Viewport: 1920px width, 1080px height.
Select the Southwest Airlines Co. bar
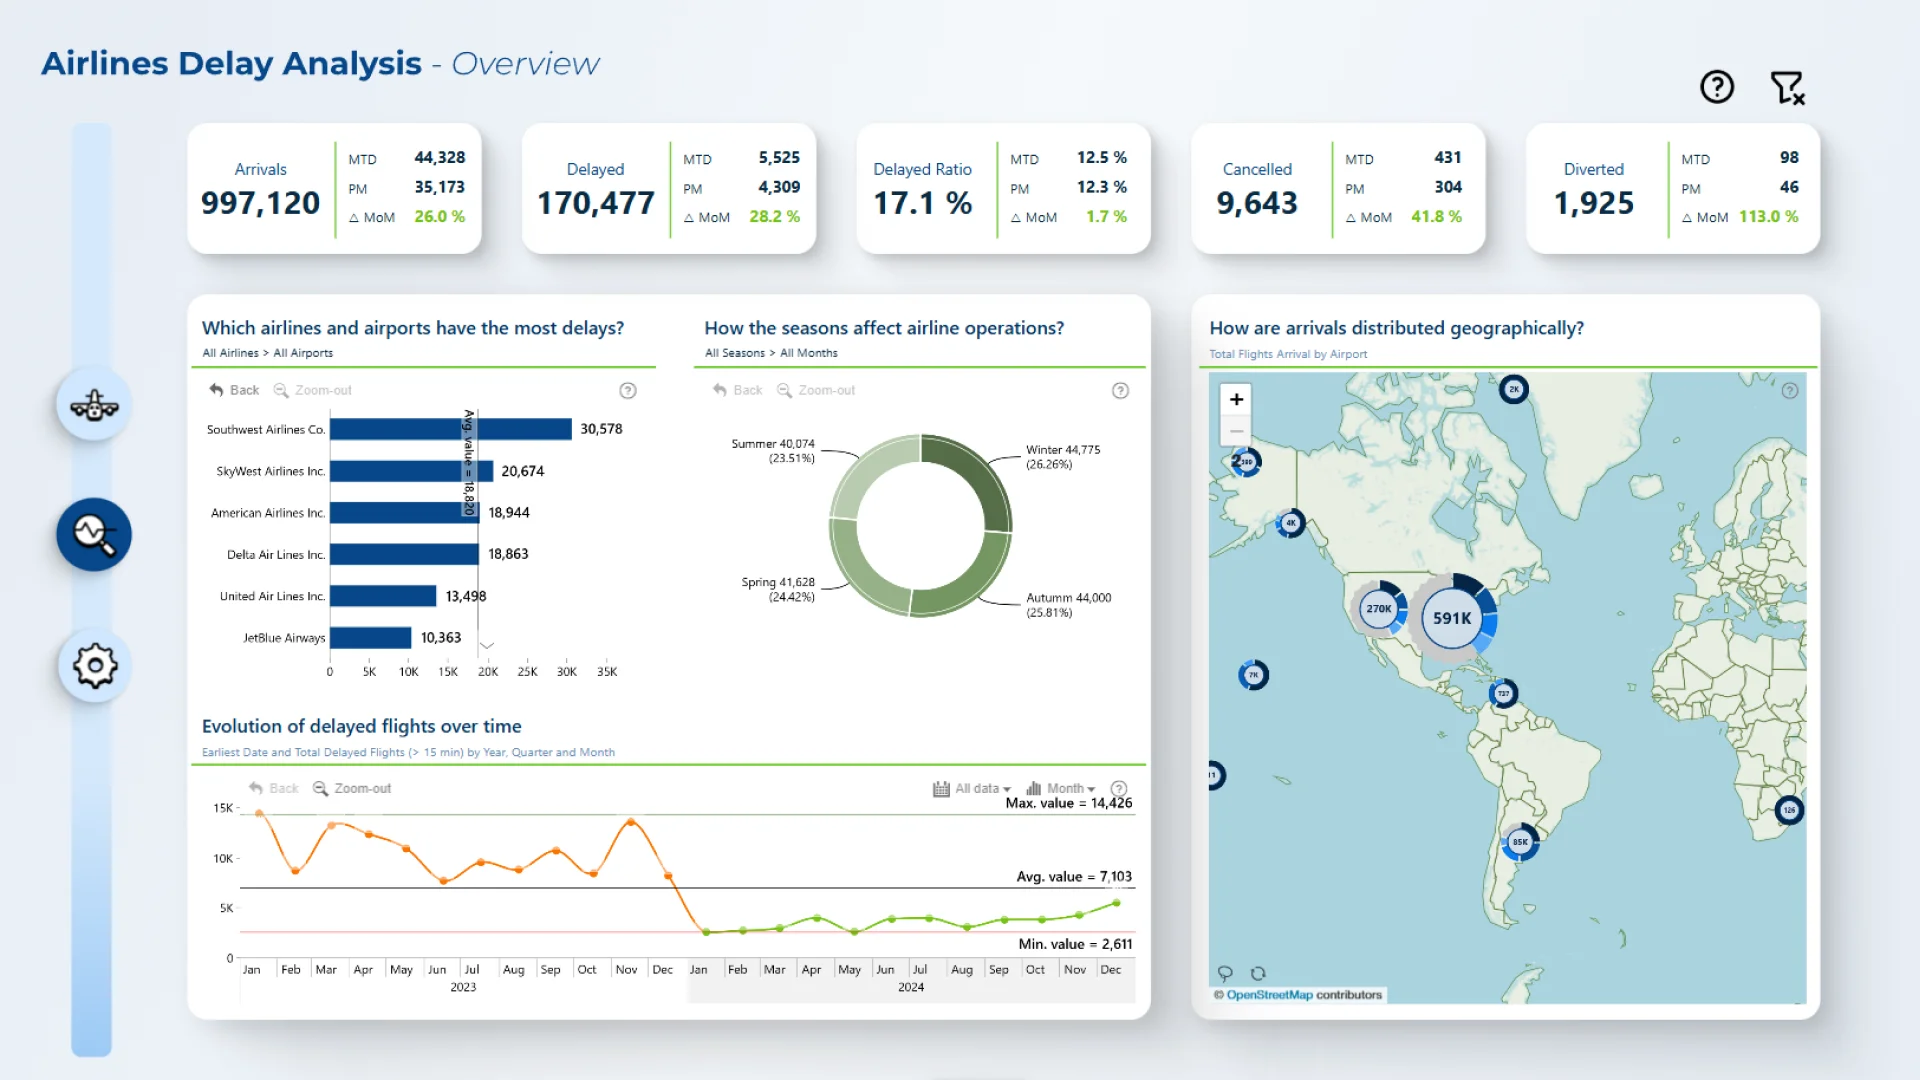(x=451, y=429)
